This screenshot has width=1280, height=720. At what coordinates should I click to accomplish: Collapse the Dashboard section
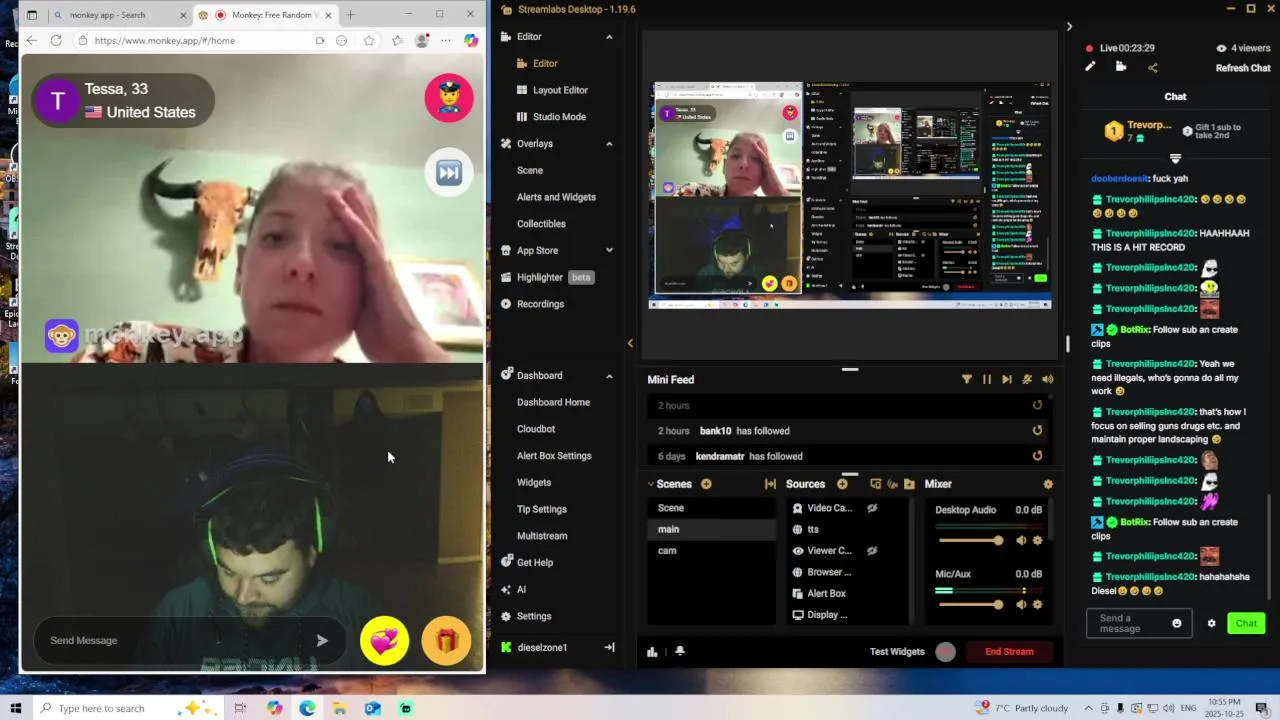pos(609,376)
